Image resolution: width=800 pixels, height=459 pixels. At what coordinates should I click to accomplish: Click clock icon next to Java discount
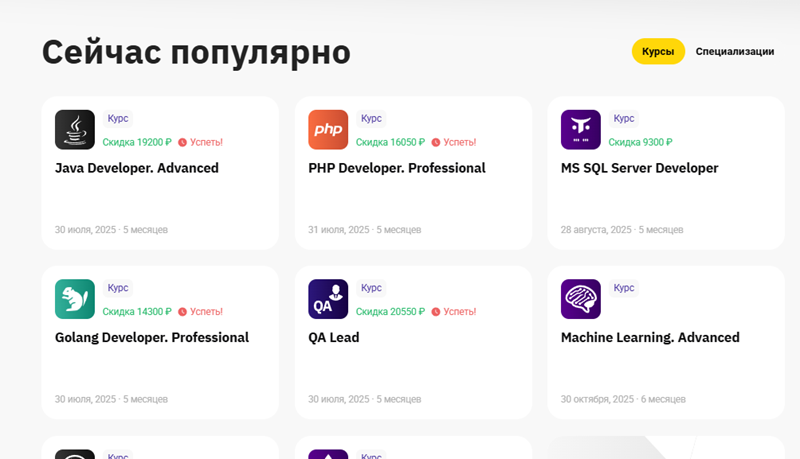(182, 142)
